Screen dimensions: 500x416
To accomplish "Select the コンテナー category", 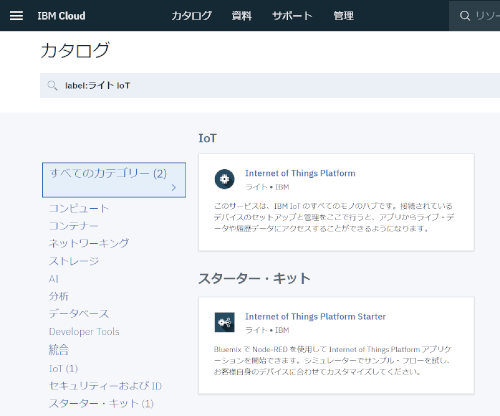I will click(74, 226).
